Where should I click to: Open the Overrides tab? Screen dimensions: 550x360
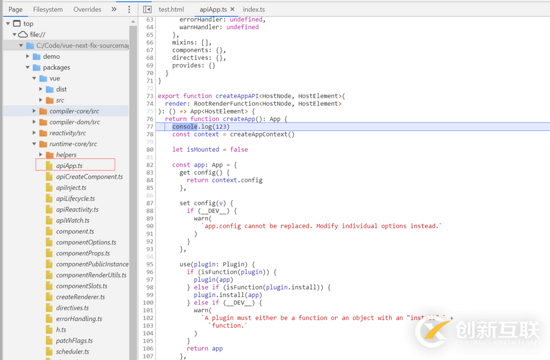coord(87,9)
